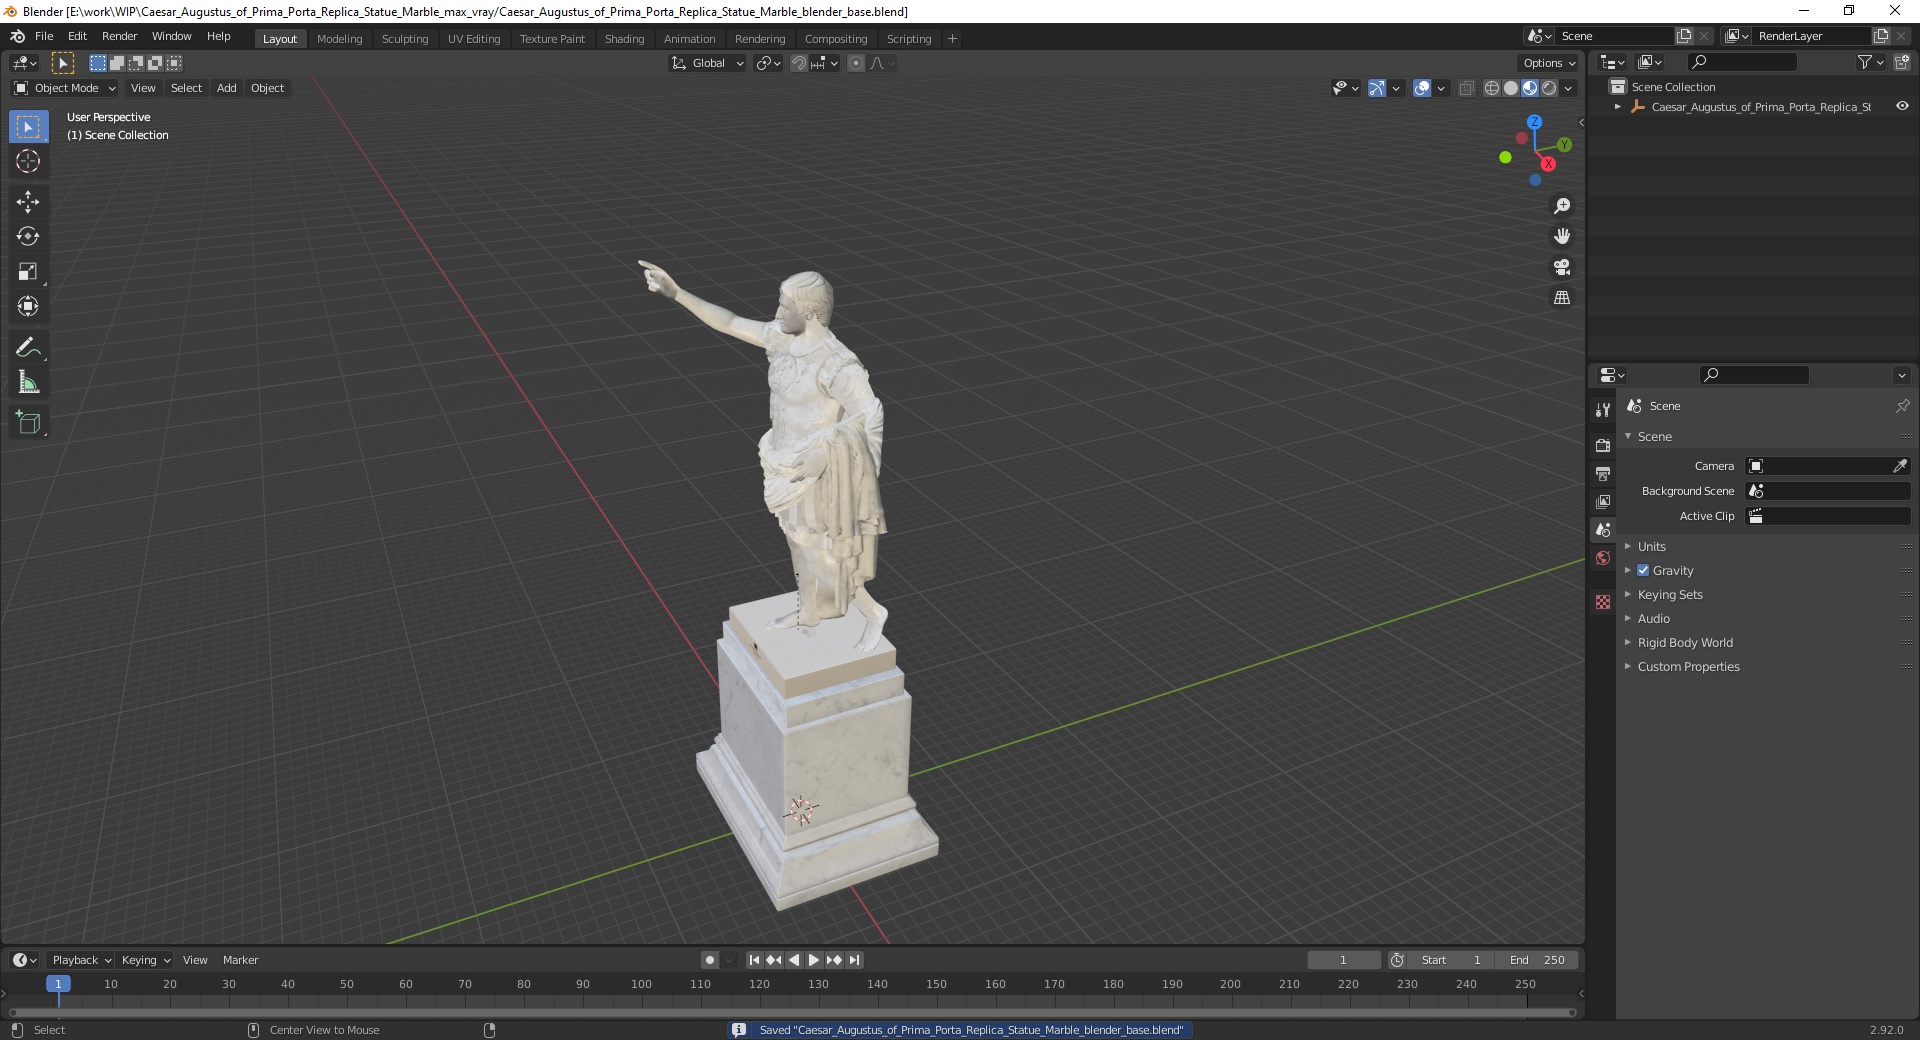Hide Caesar_Augustus collection with eye icon
Image resolution: width=1920 pixels, height=1040 pixels.
[1902, 106]
